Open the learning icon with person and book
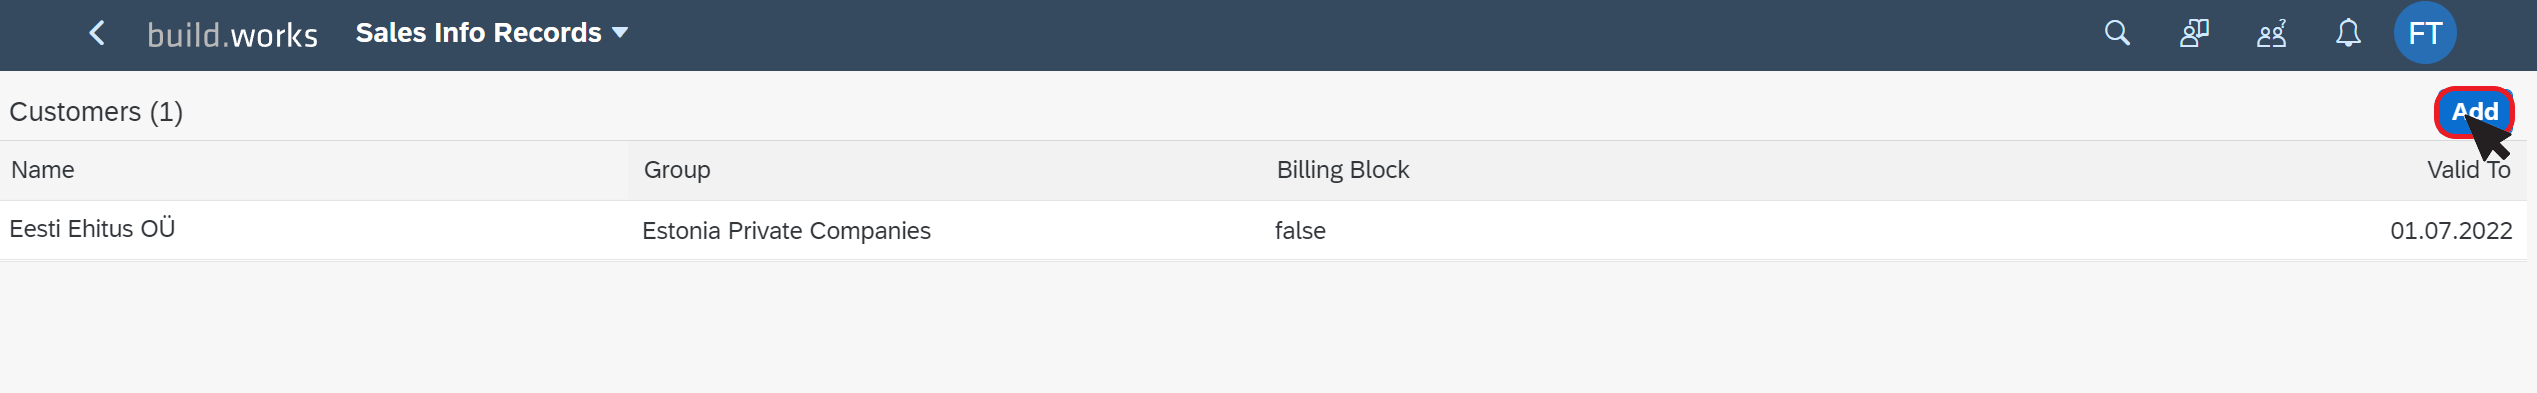Screen dimensions: 2537x393 2194,33
